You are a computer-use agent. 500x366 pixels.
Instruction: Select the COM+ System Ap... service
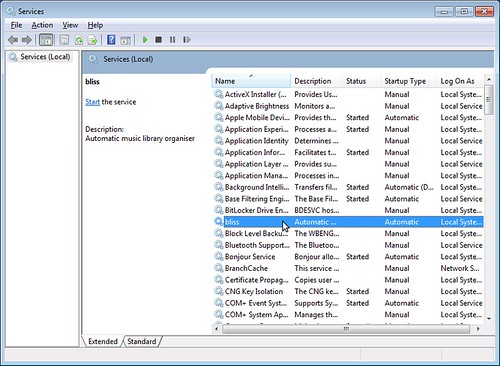pos(348,314)
